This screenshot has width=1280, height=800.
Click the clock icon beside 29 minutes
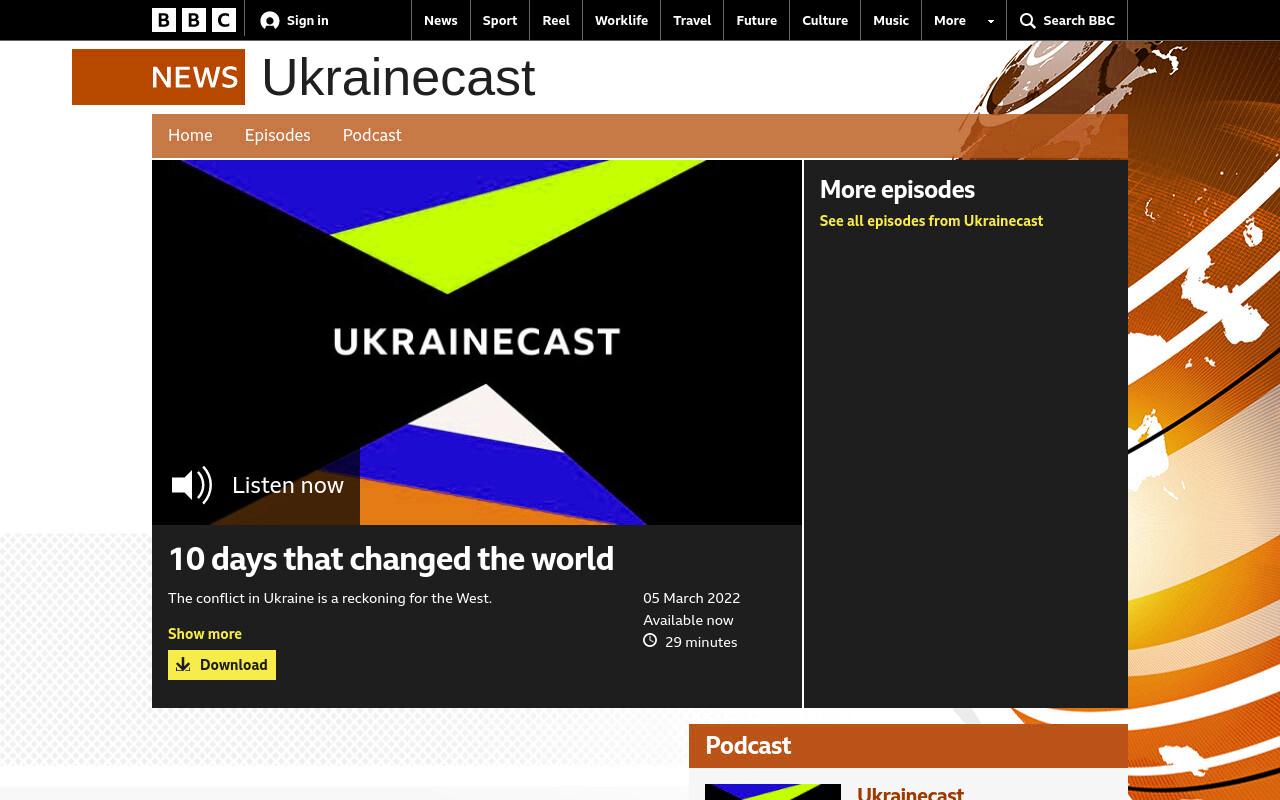click(650, 641)
